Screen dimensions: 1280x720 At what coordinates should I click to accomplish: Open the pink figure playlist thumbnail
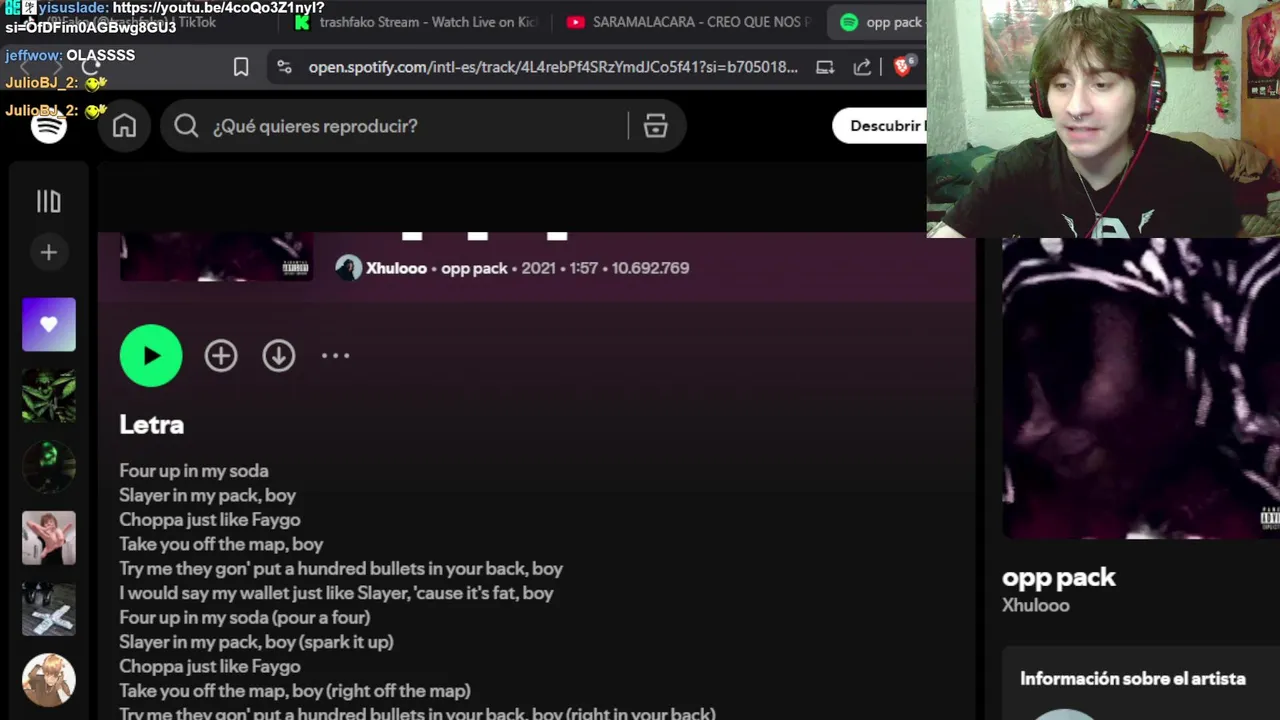coord(49,538)
